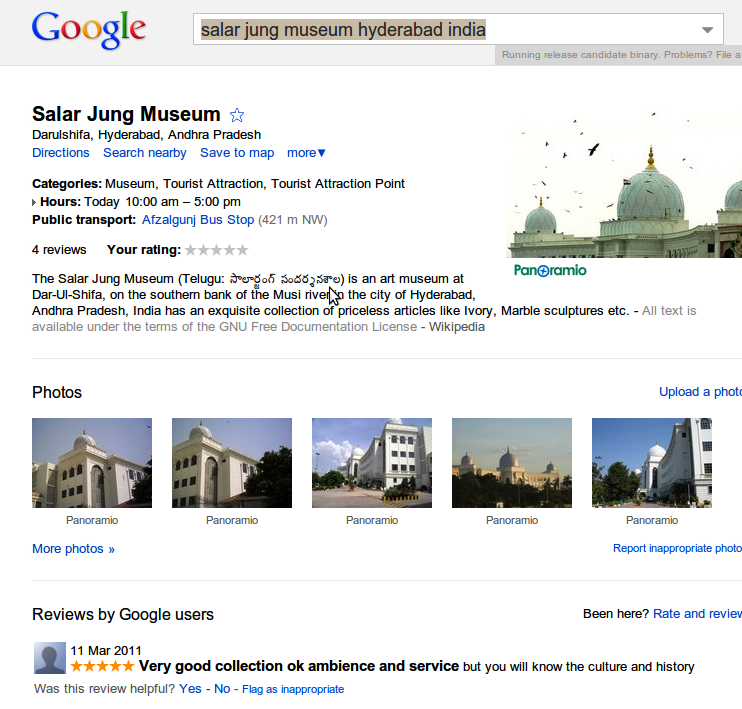The width and height of the screenshot is (742, 709).
Task: Click the review title 'Very good collection ok ambience'
Action: tap(299, 666)
